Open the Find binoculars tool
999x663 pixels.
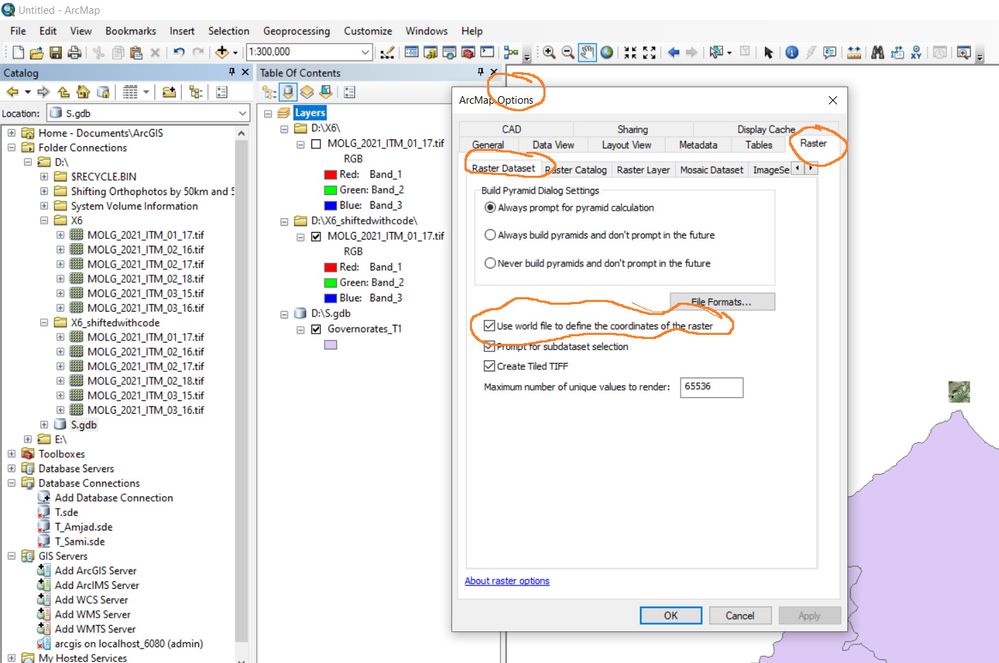point(877,52)
